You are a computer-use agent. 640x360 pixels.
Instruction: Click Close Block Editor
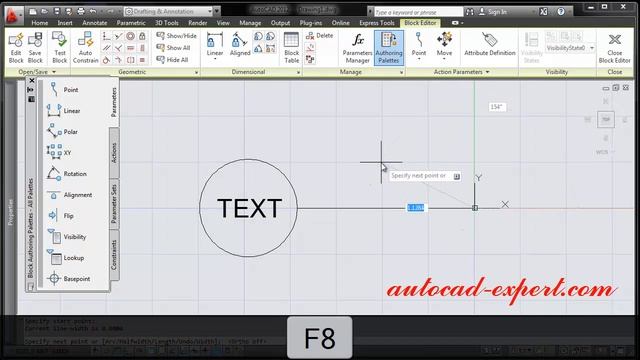click(614, 48)
